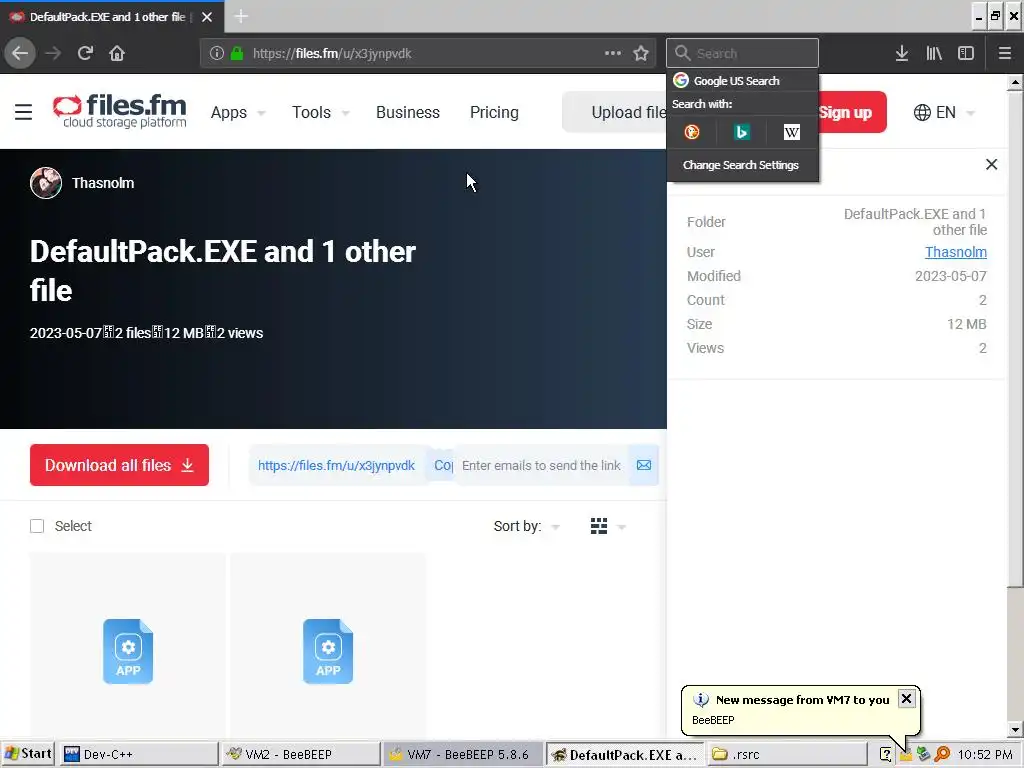Open the Windows Start menu
This screenshot has height=768, width=1024.
point(27,754)
